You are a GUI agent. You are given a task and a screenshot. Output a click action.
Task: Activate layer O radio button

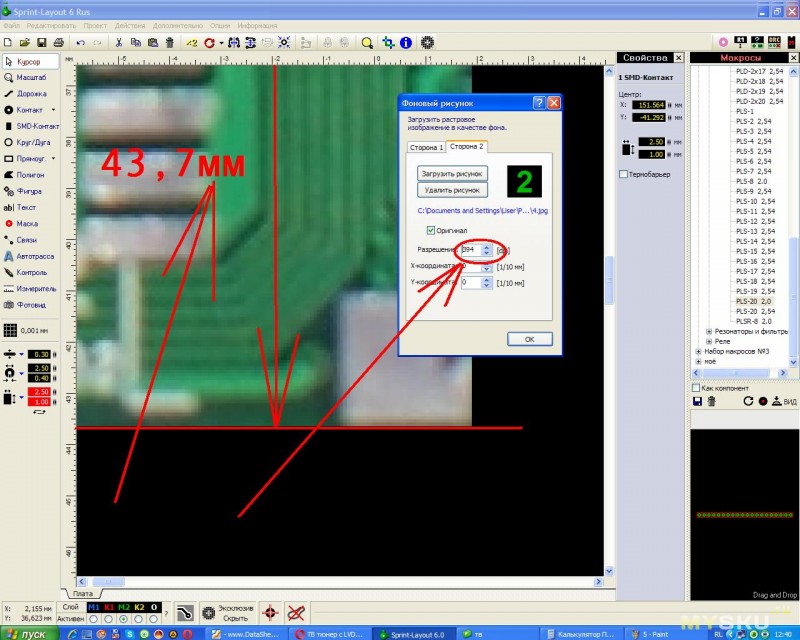(x=154, y=619)
